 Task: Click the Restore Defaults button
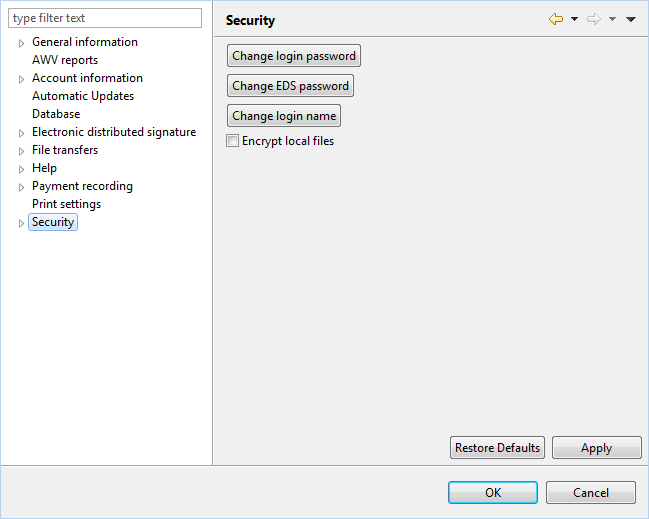(497, 447)
